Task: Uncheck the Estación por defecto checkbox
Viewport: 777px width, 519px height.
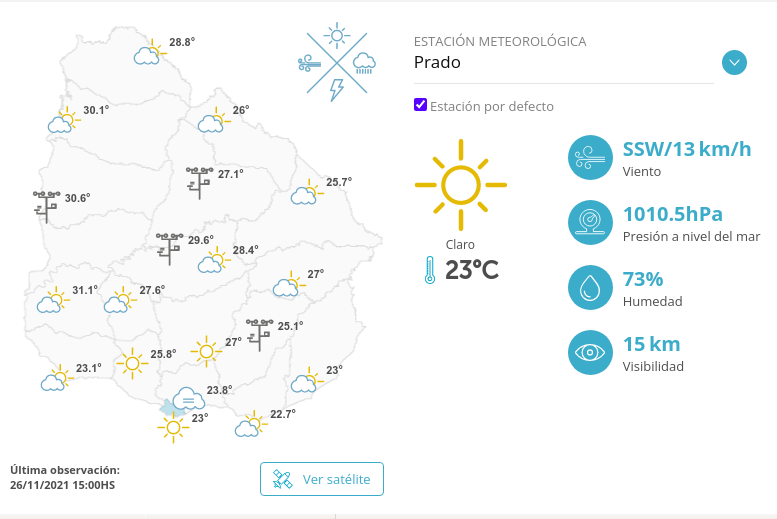Action: tap(420, 105)
